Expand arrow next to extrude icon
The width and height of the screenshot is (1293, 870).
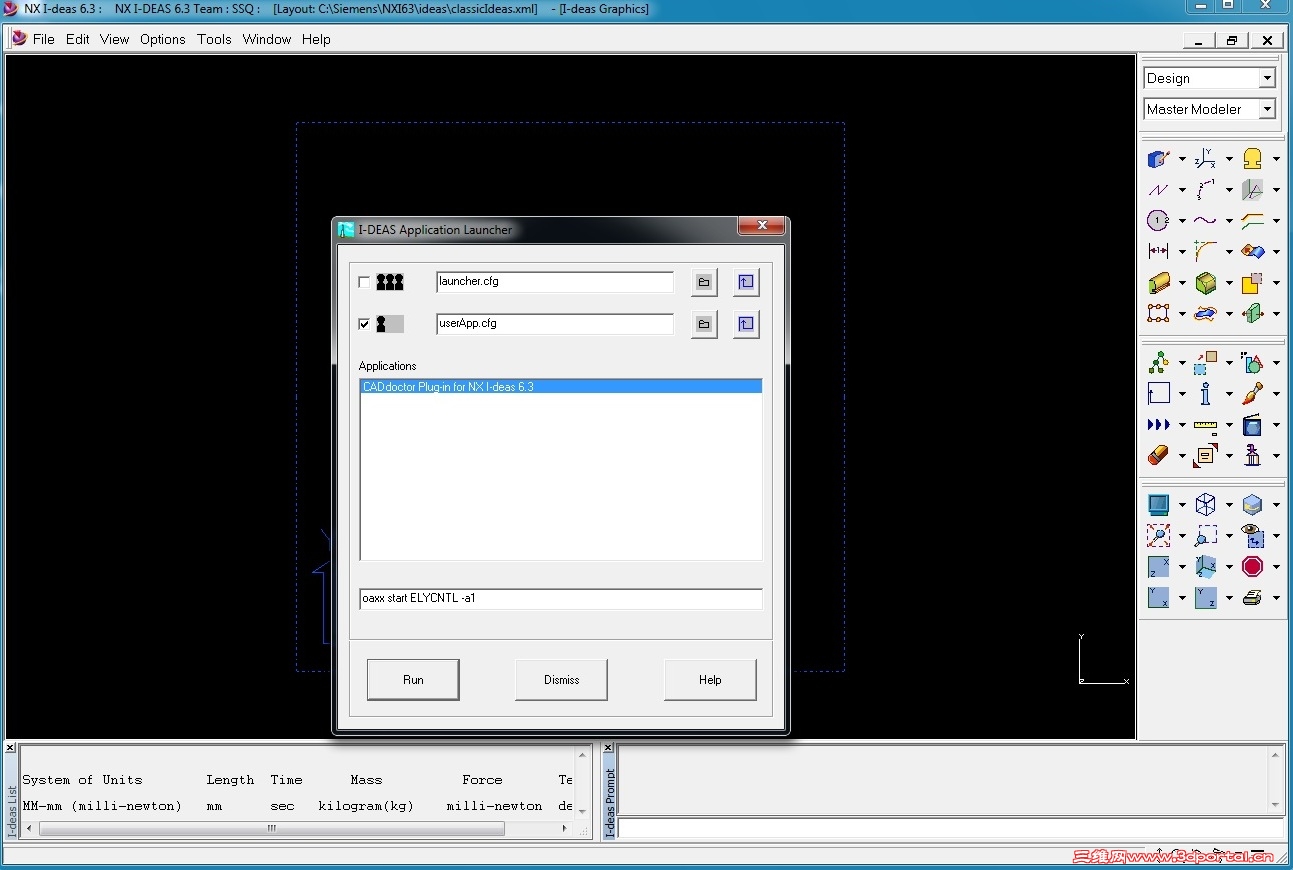[x=1182, y=283]
